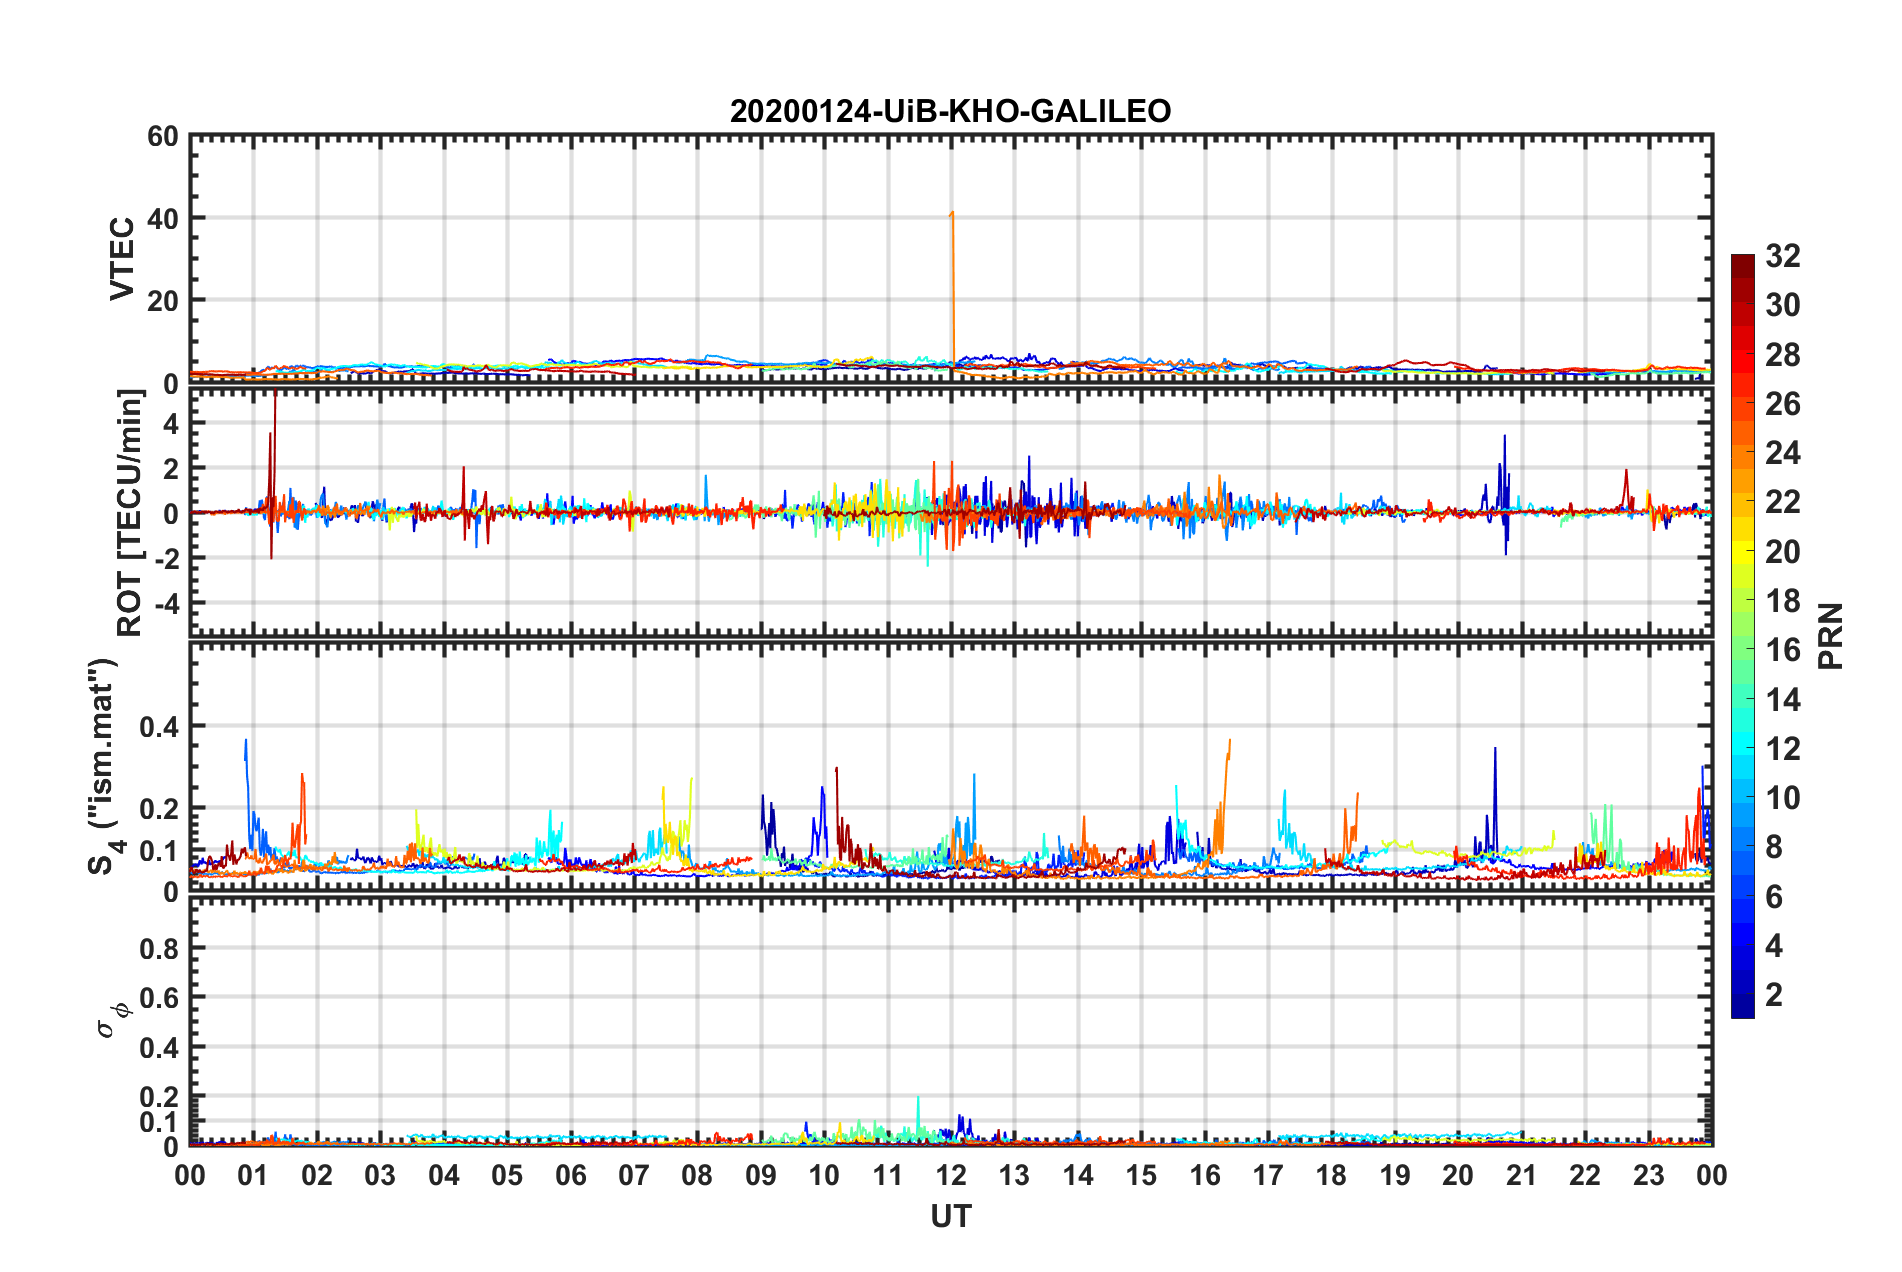1902x1272 pixels.
Task: Click the 0.4 tick on the S4 axis
Action: 159,726
